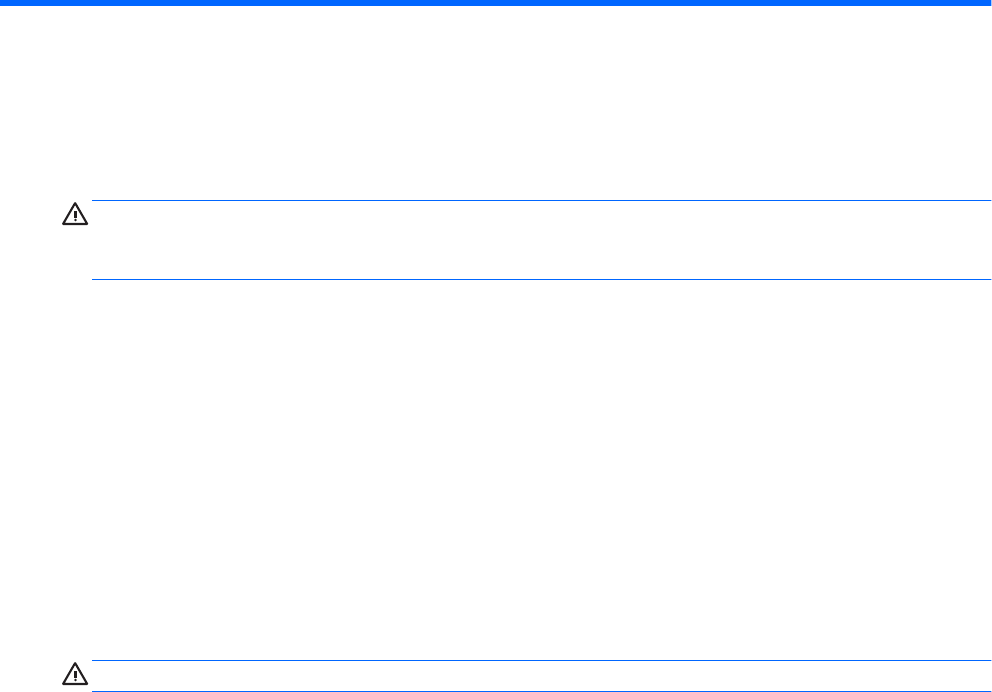Click the bottom rule of the lower caution box
Screen dimensions: 992x692
534,690
